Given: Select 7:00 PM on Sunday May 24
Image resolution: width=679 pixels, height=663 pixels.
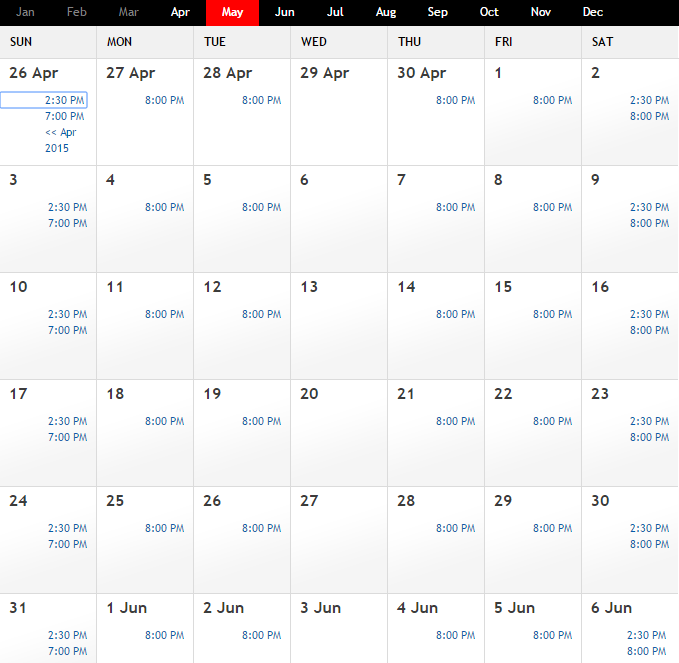Looking at the screenshot, I should point(68,544).
